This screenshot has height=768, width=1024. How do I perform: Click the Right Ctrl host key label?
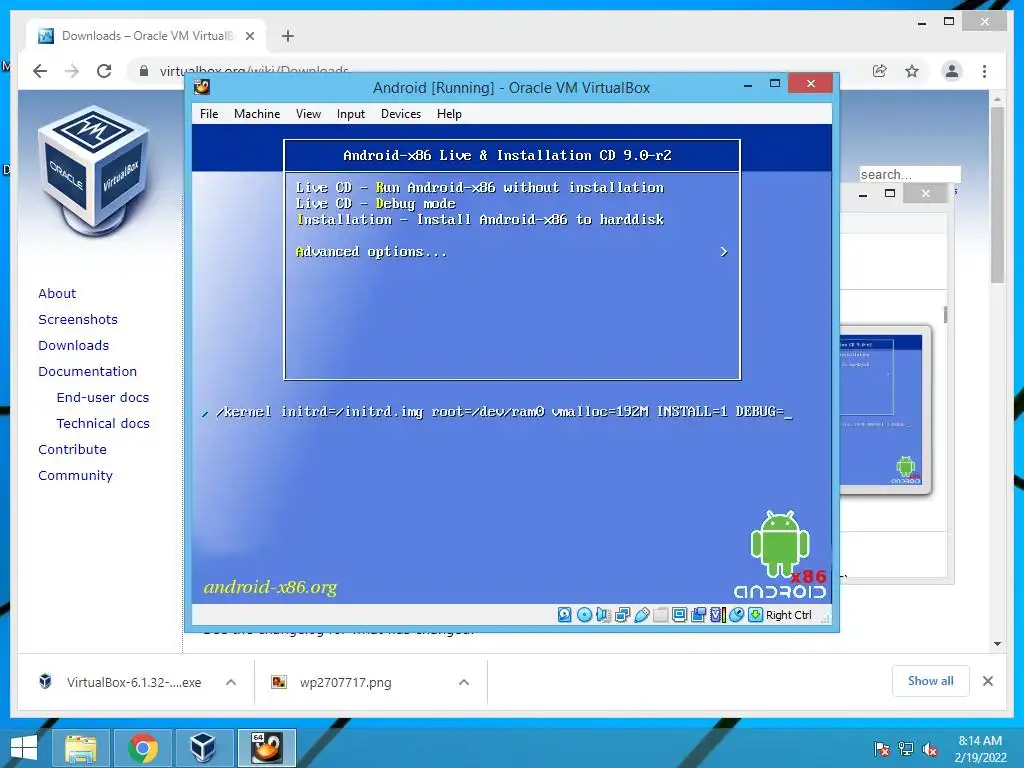tap(788, 615)
